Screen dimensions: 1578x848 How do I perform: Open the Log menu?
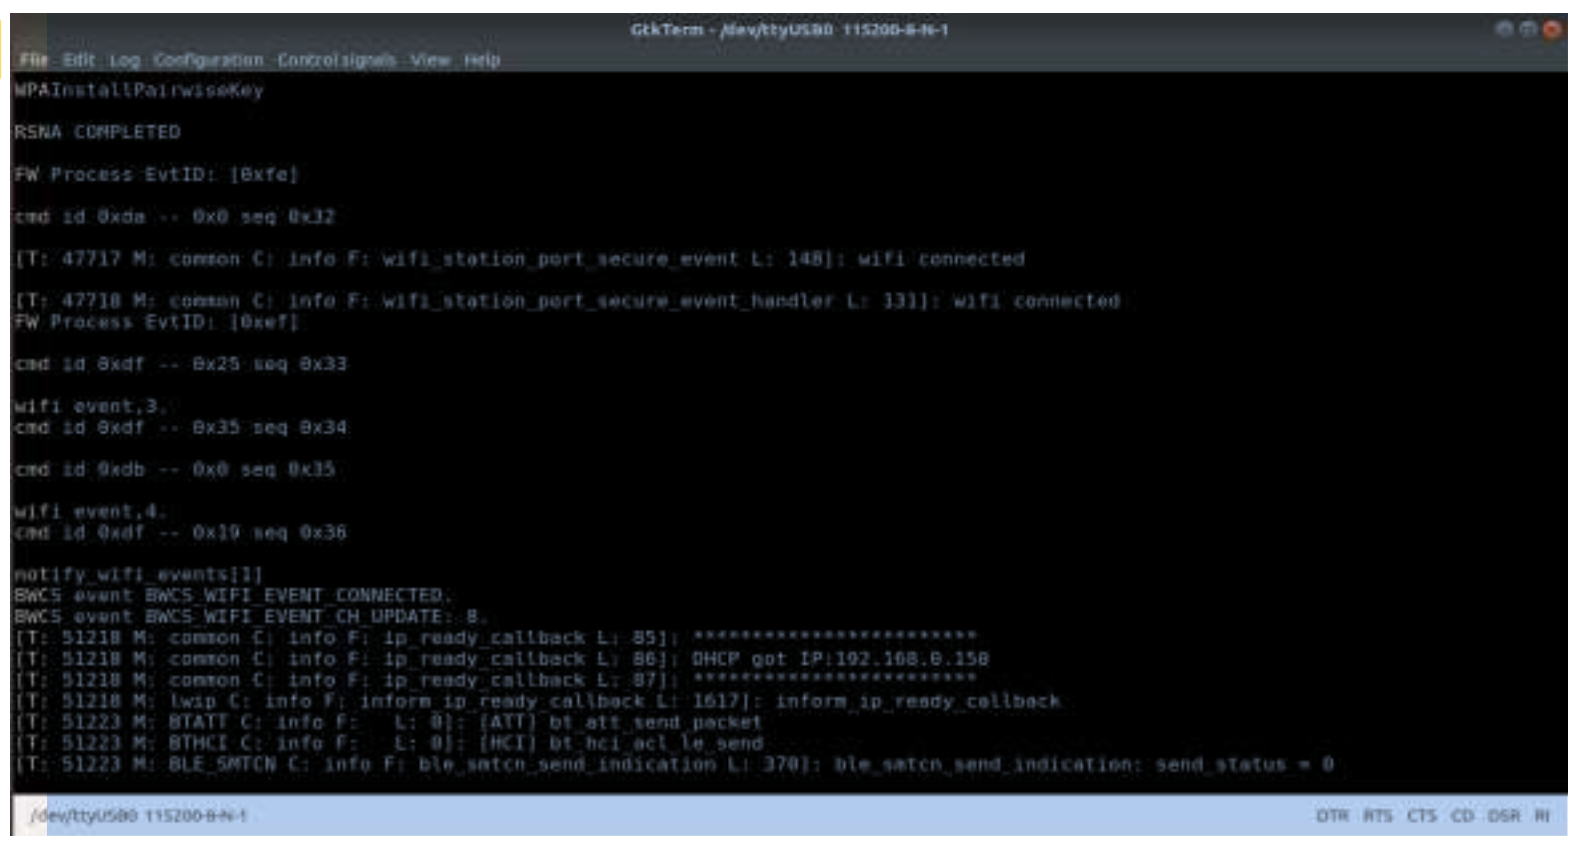[x=125, y=60]
